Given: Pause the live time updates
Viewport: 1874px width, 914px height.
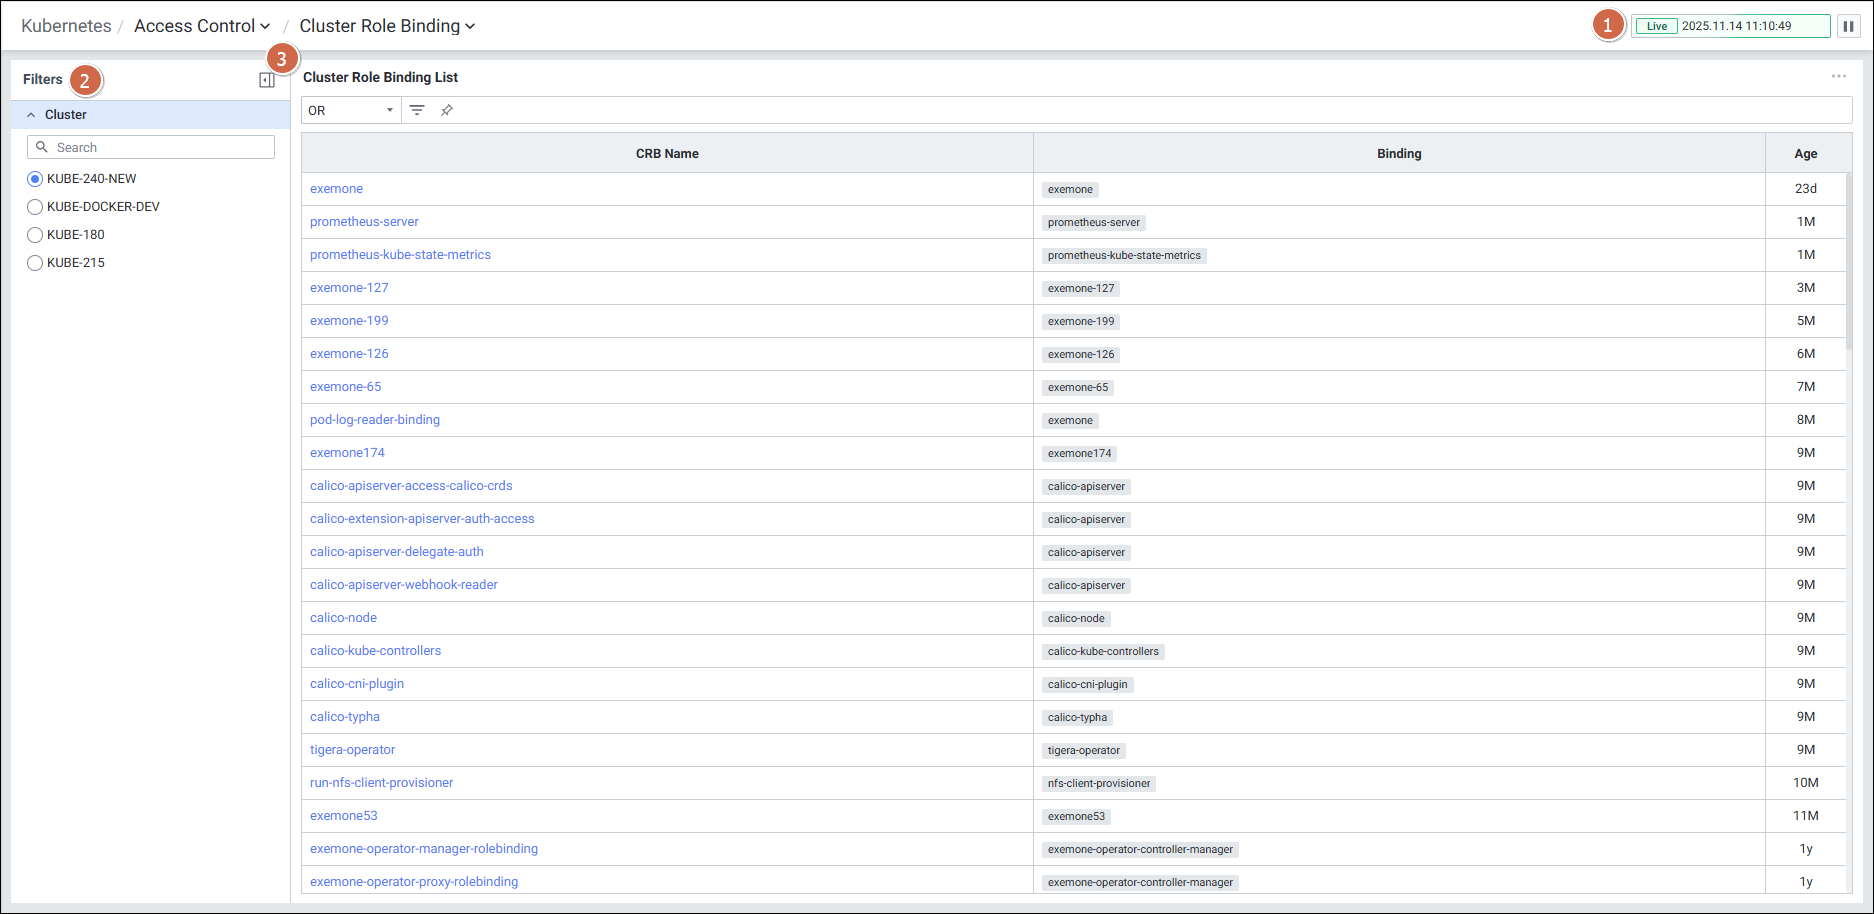Looking at the screenshot, I should point(1848,26).
